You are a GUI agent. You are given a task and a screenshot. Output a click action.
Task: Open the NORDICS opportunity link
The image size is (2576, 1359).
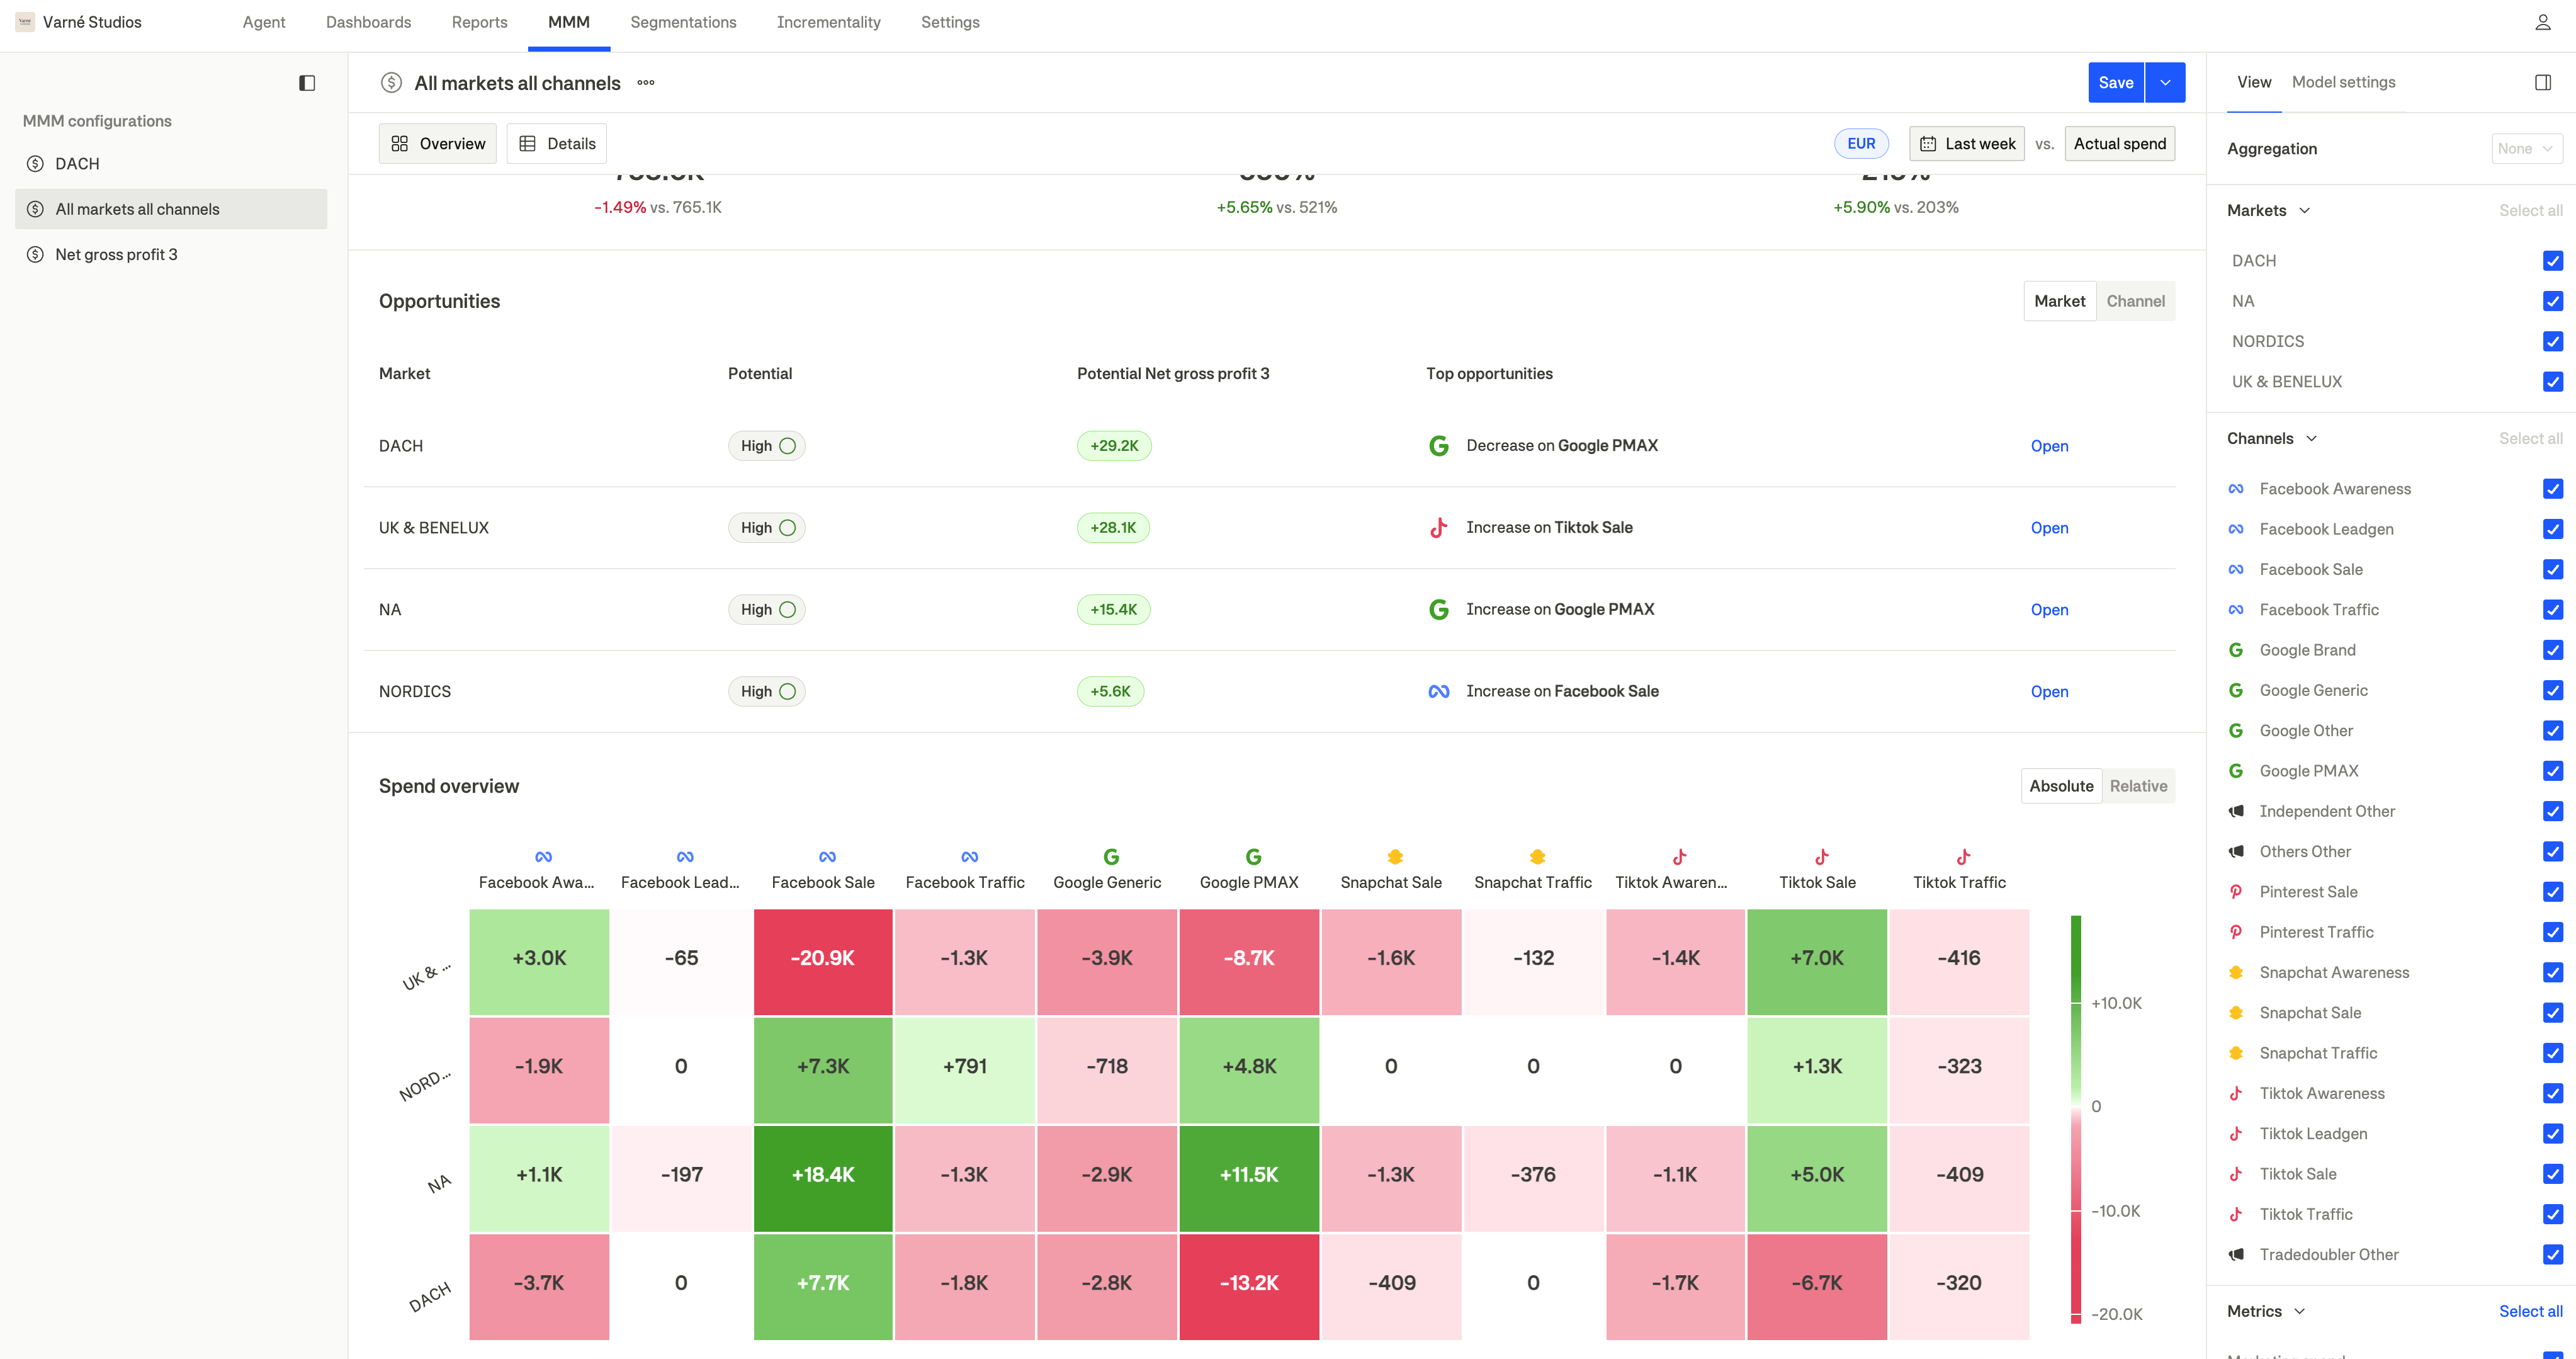tap(2049, 692)
